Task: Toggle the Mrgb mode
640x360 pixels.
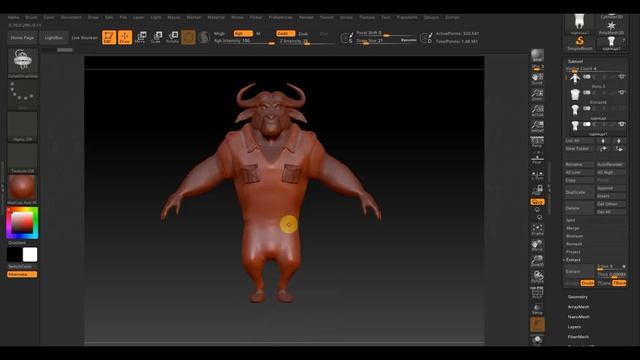Action: (x=220, y=33)
